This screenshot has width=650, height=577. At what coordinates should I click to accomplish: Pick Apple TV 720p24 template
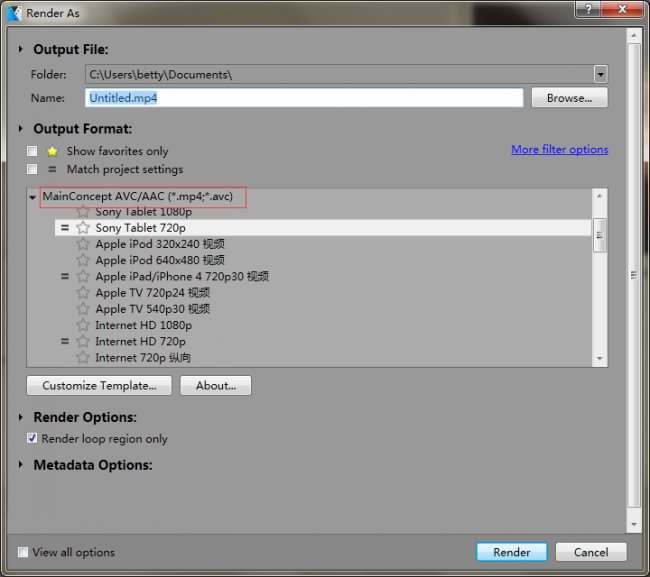coord(153,293)
